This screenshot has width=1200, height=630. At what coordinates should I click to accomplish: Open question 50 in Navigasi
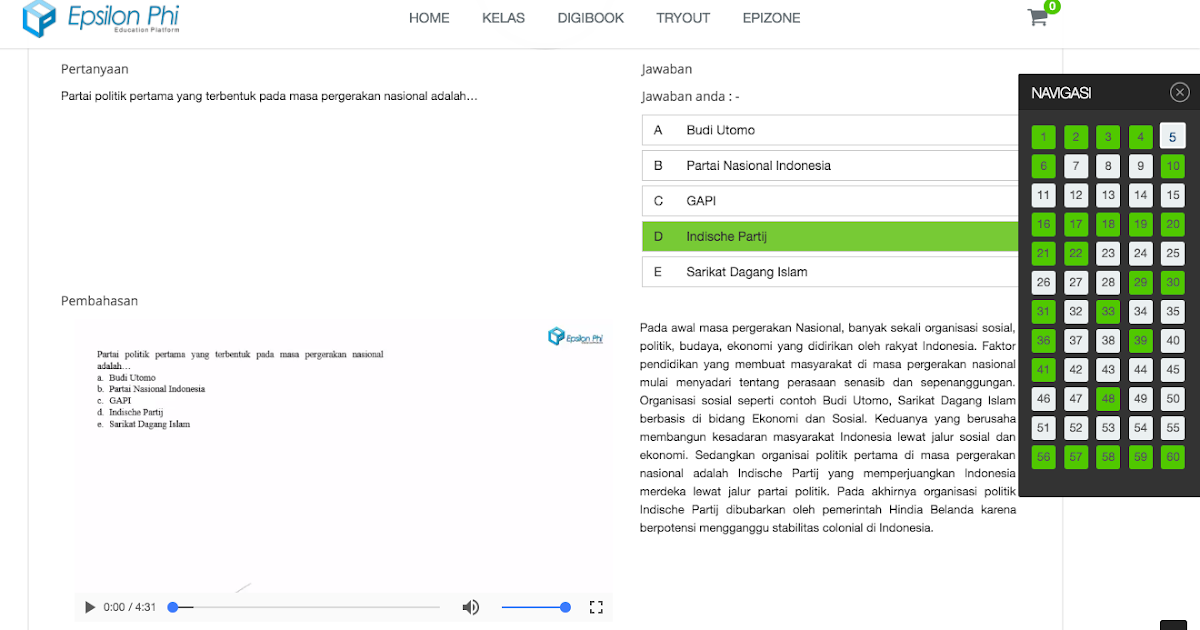(1173, 398)
